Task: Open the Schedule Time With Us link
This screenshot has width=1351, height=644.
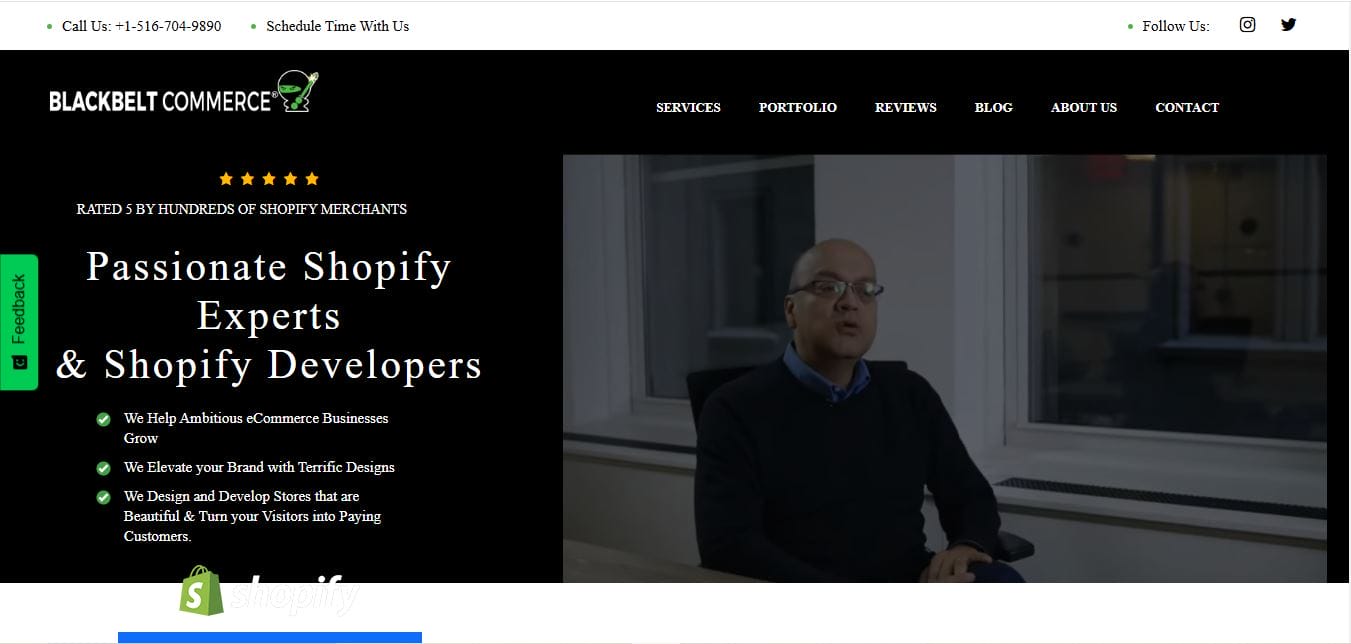Action: click(x=338, y=26)
